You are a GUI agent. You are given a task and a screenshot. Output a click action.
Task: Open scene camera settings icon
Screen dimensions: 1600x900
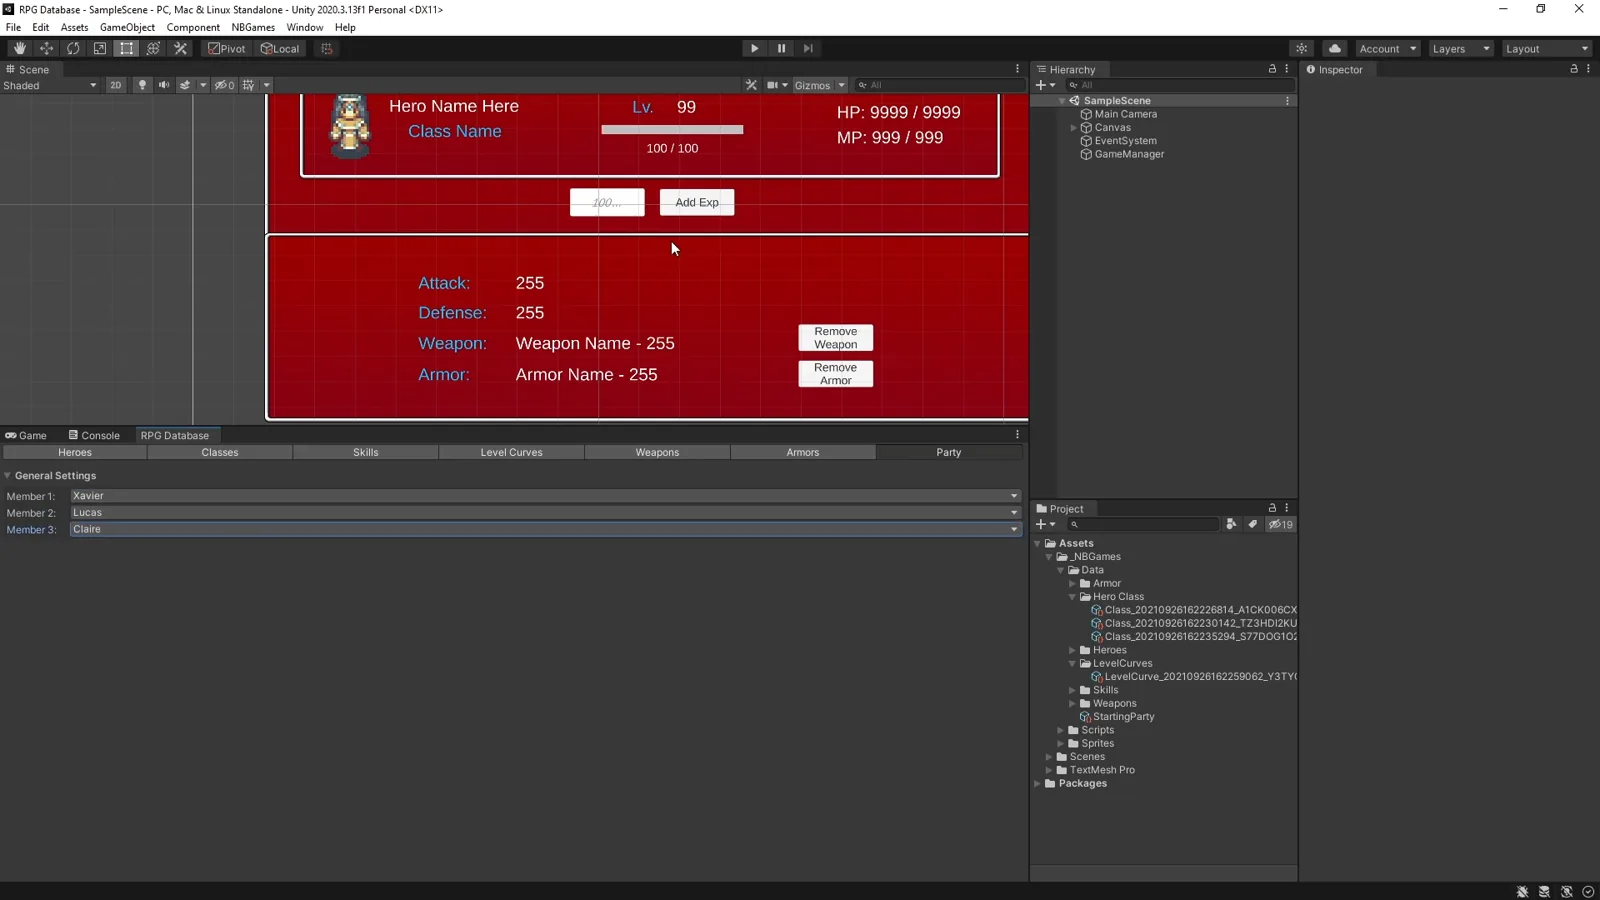point(777,85)
